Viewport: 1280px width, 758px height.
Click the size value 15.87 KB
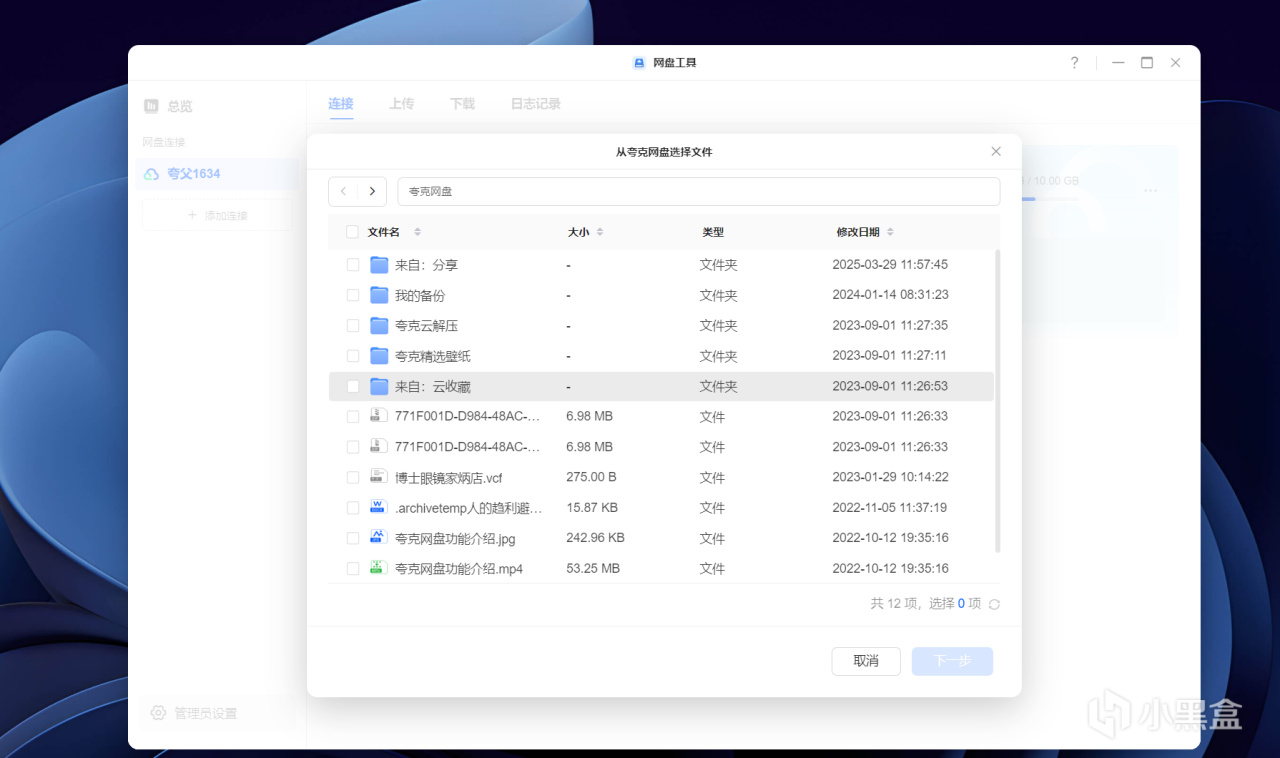click(592, 507)
